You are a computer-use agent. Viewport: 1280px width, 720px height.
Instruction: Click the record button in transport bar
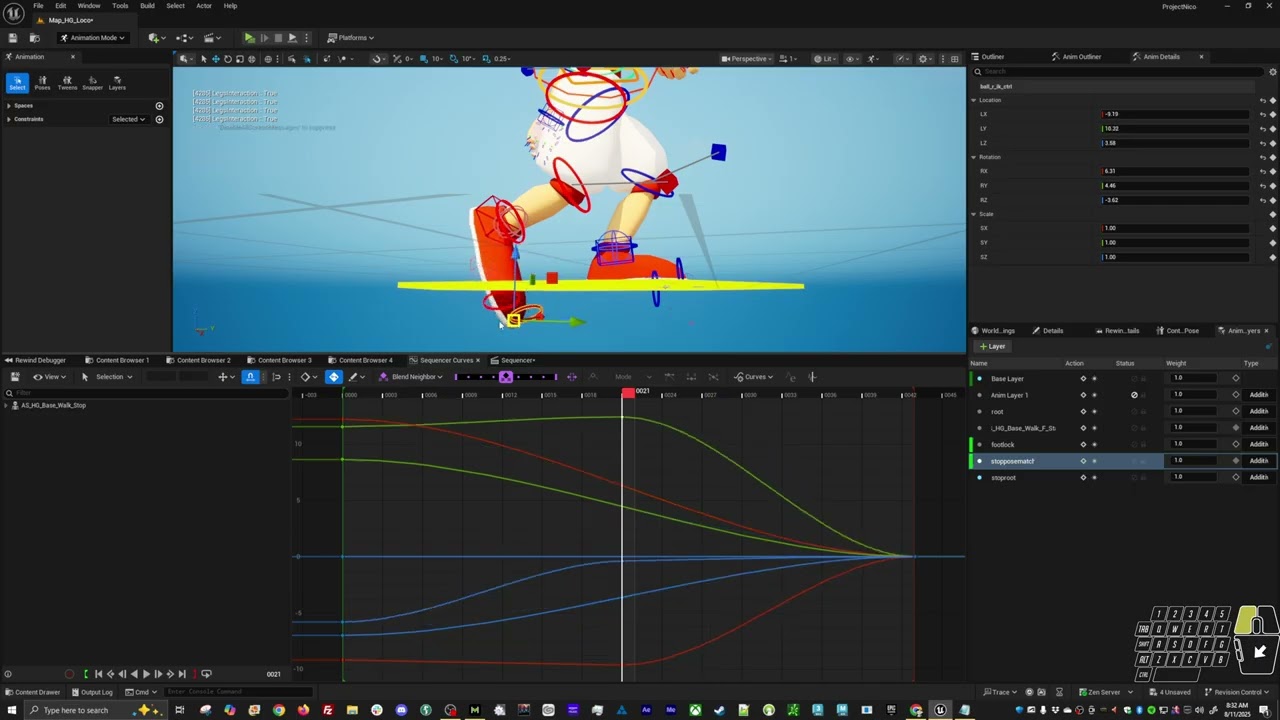click(69, 674)
